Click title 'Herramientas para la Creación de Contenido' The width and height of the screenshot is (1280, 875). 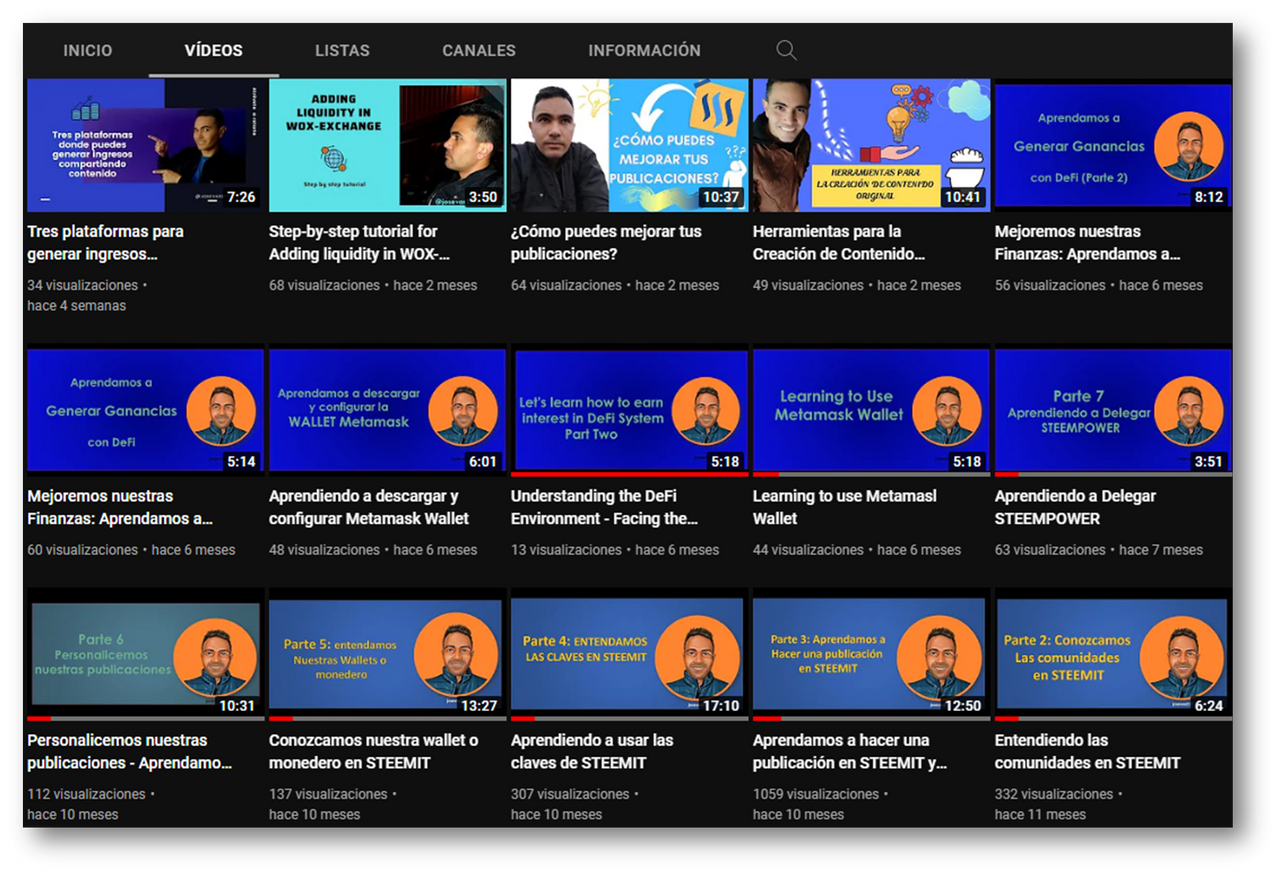pyautogui.click(x=839, y=243)
